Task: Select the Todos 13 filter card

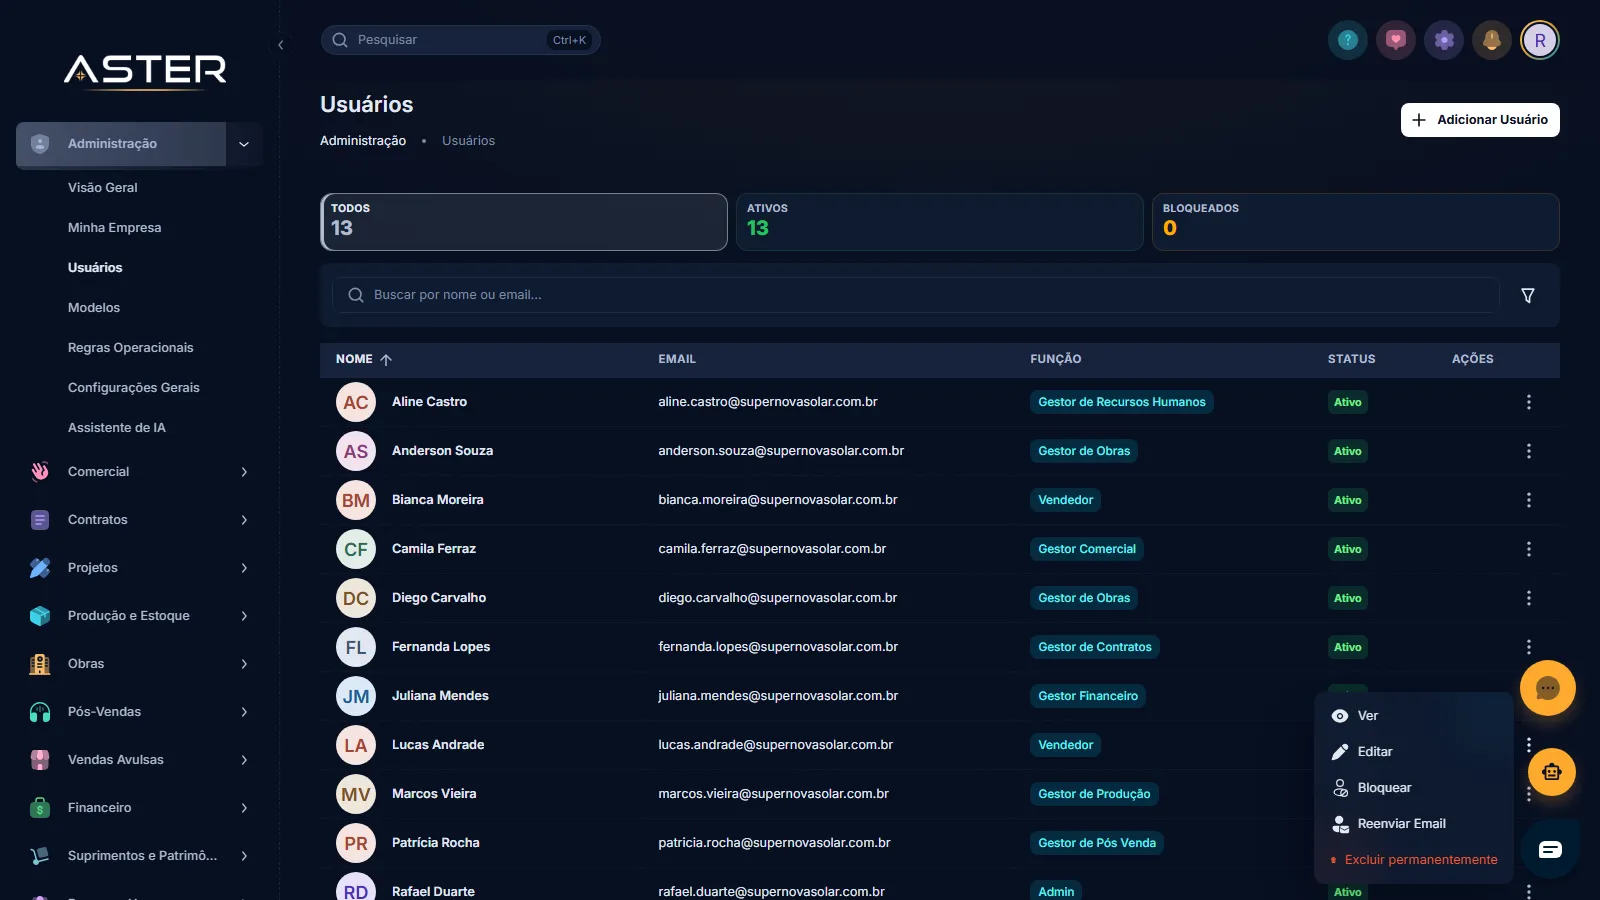Action: tap(524, 222)
